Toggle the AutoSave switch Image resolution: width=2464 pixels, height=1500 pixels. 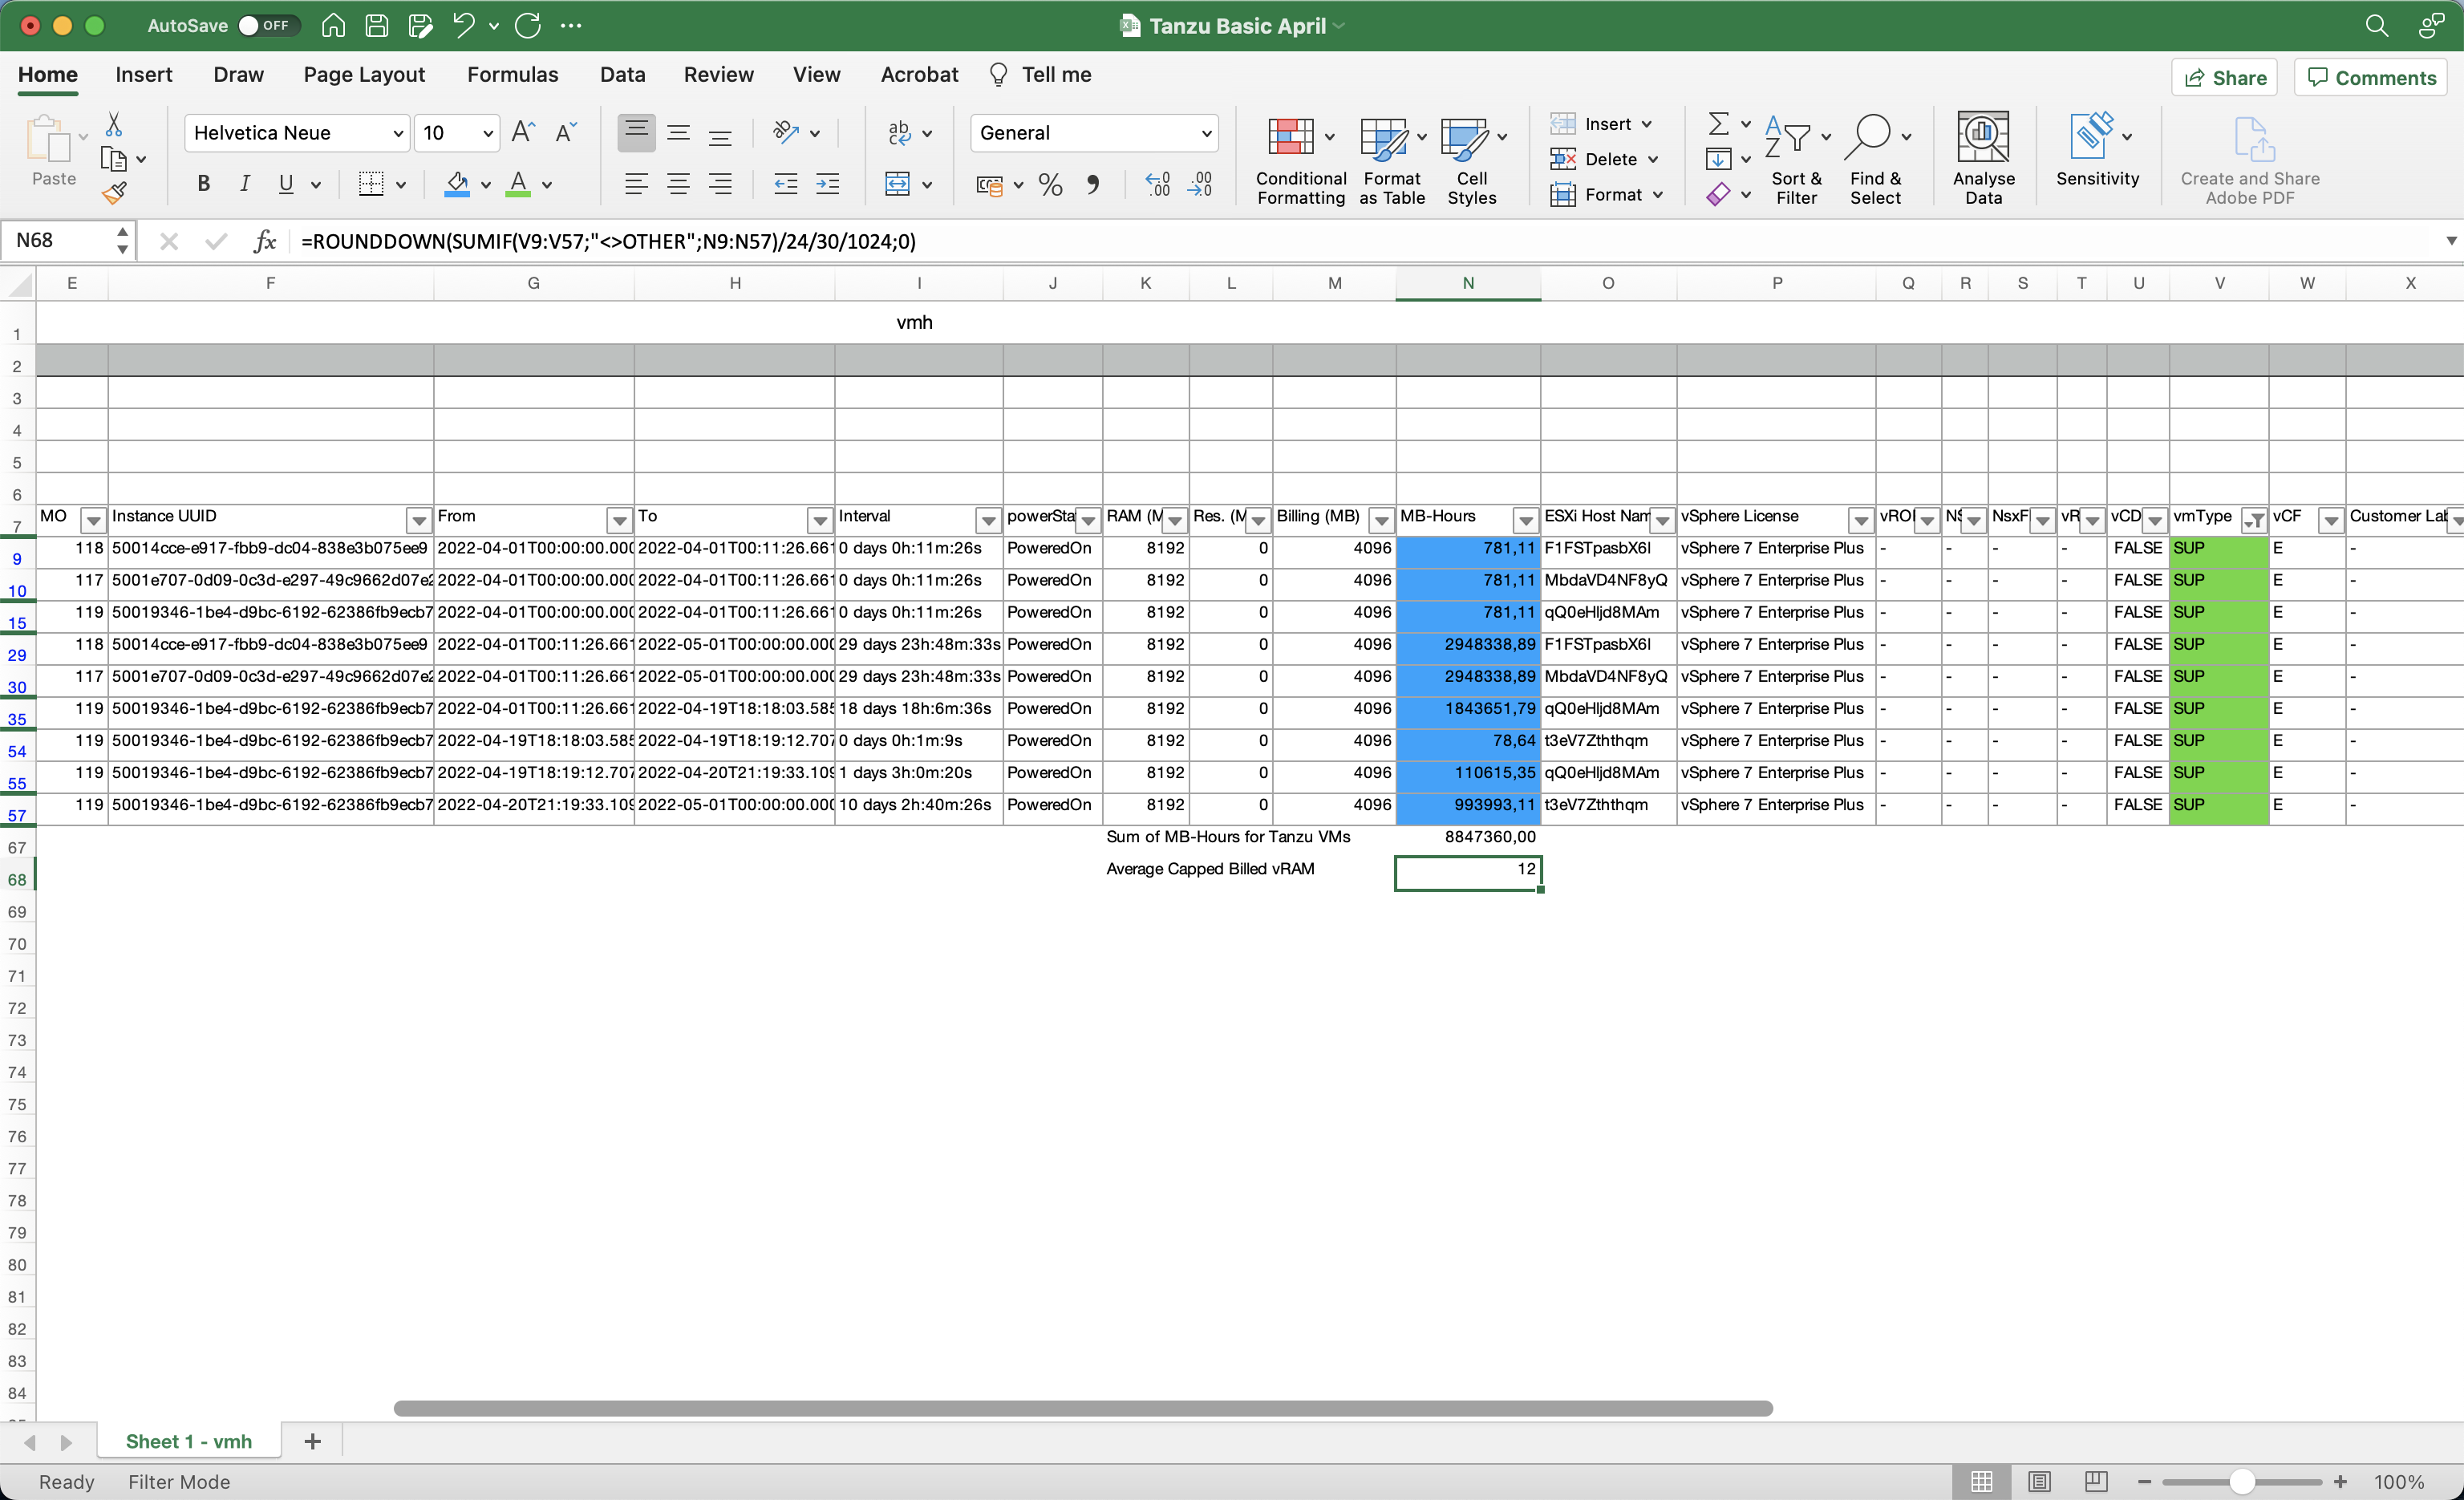coord(266,26)
